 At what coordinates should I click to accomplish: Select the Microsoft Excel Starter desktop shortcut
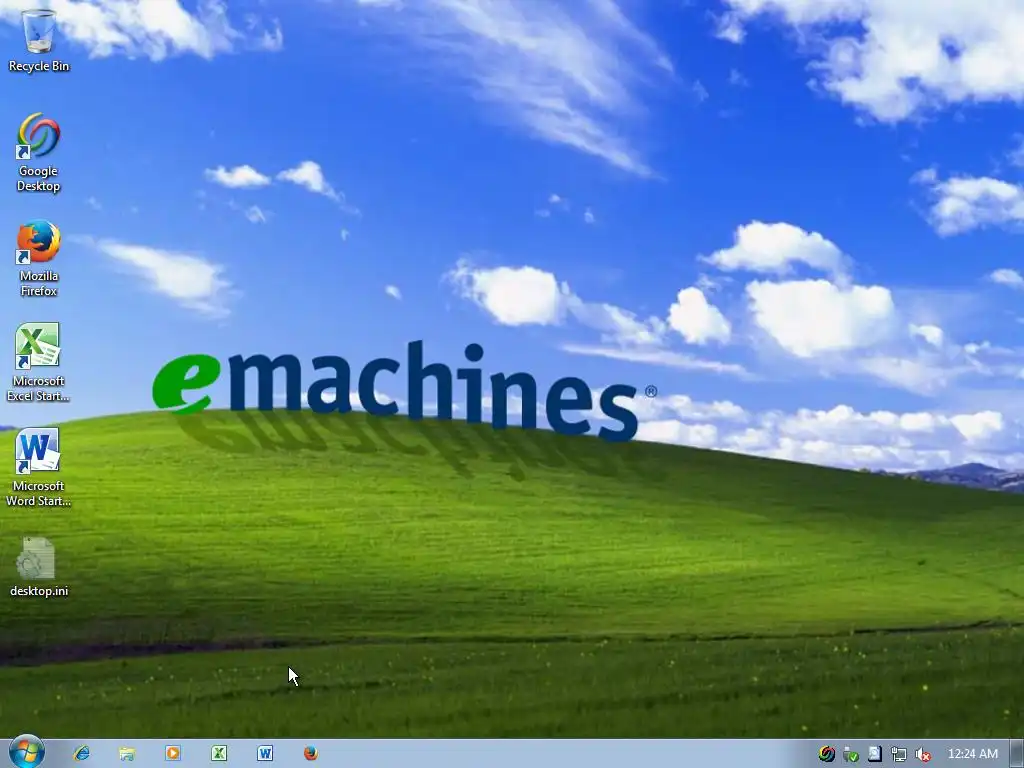pos(38,362)
